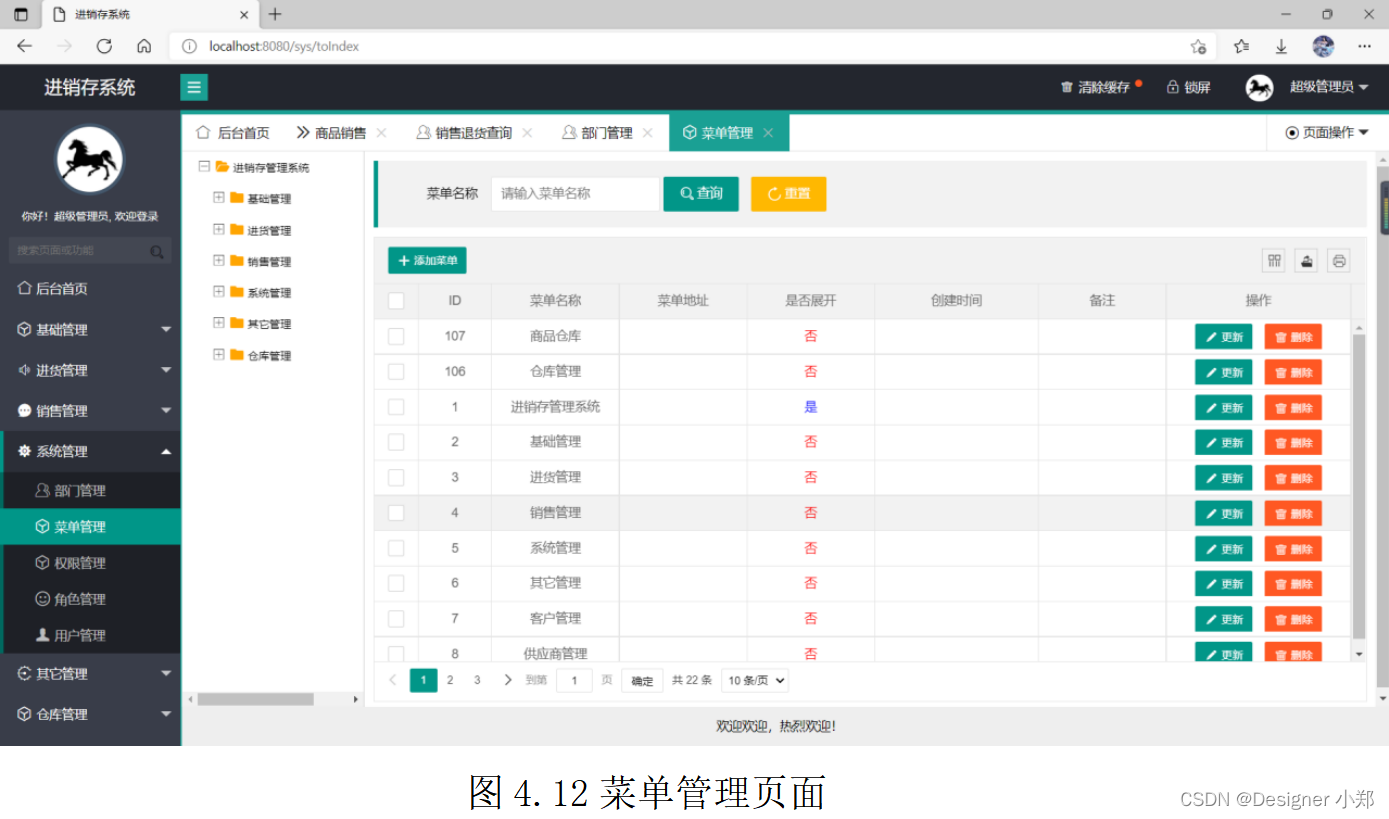Open the browser more options ellipsis menu
The width and height of the screenshot is (1389, 819).
(x=1365, y=46)
